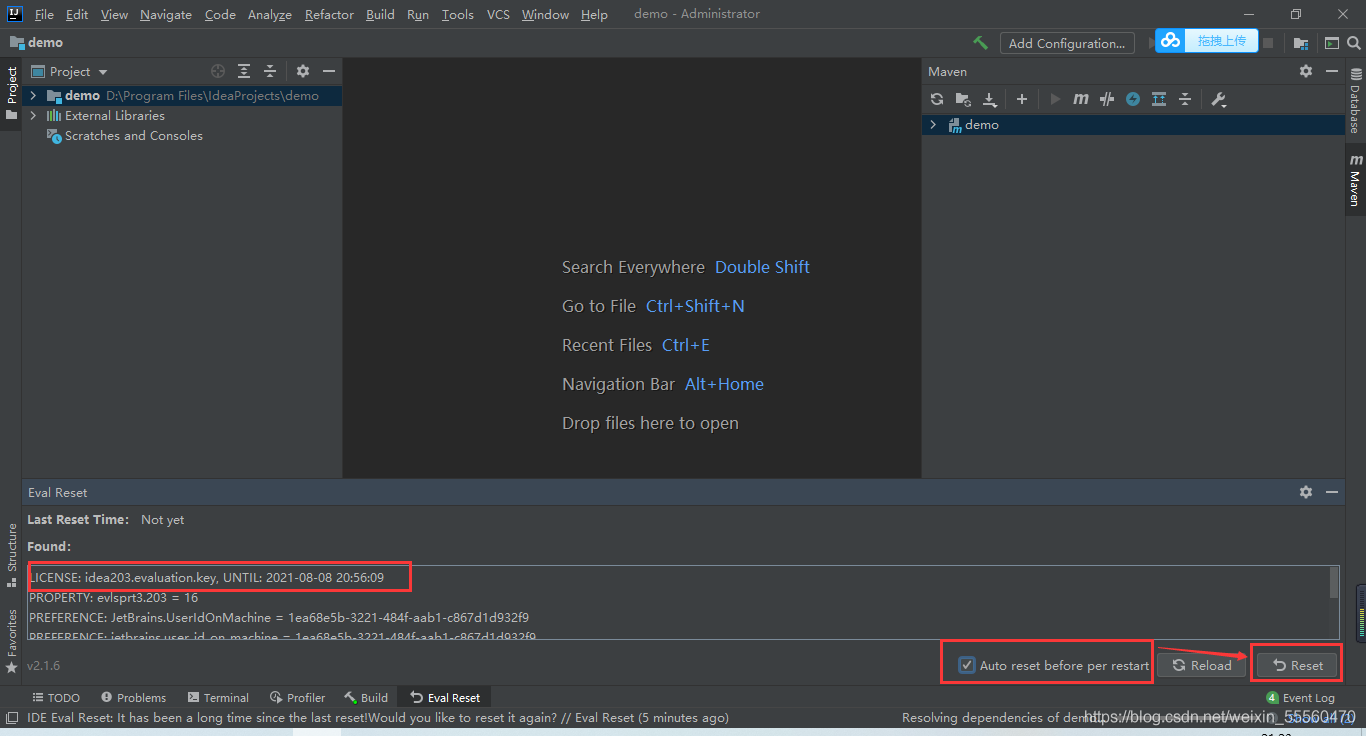Hide the Eval Reset panel
Viewport: 1366px width, 736px height.
point(1332,492)
